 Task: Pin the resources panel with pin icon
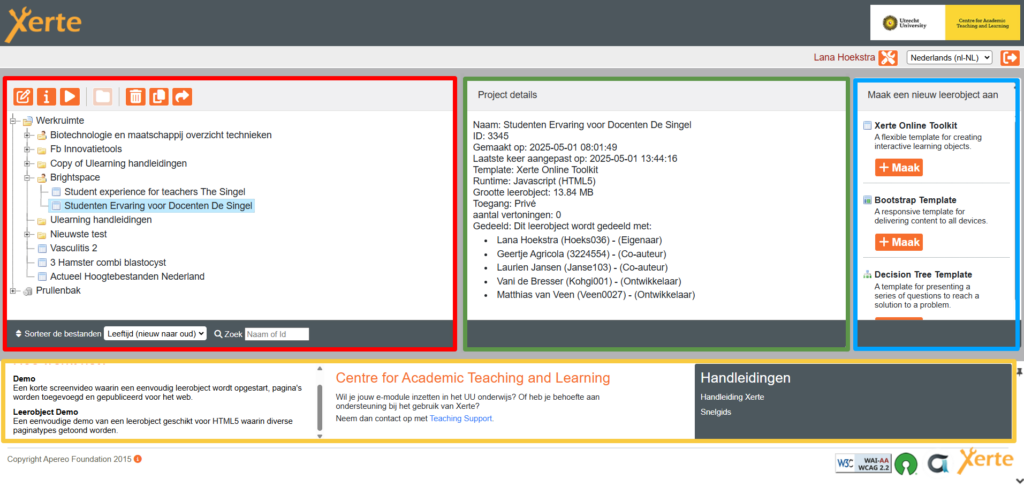pyautogui.click(x=1019, y=371)
